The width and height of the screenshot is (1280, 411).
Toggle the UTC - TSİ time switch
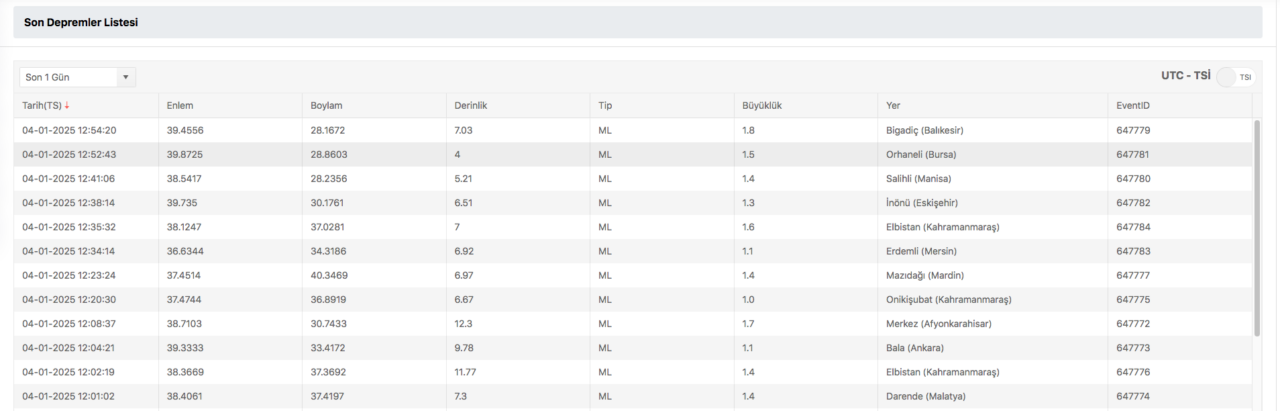[1236, 77]
